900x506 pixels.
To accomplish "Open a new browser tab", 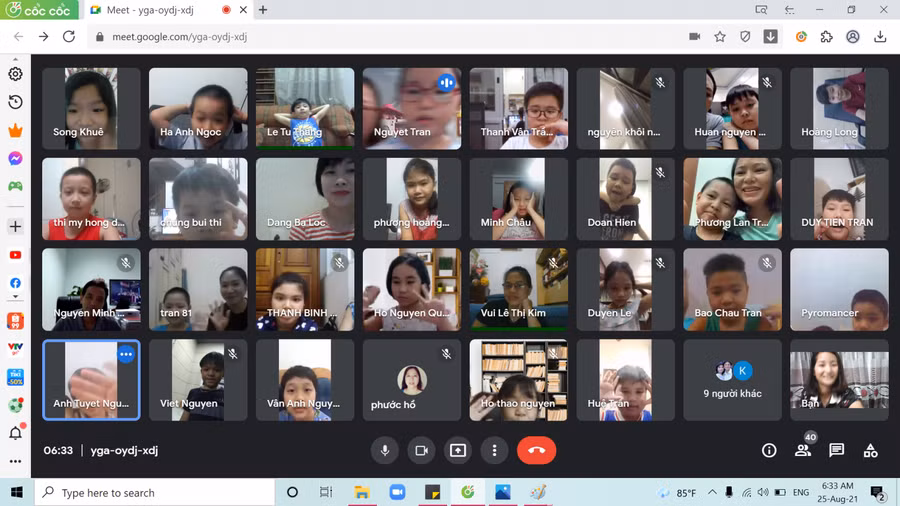I will (263, 10).
